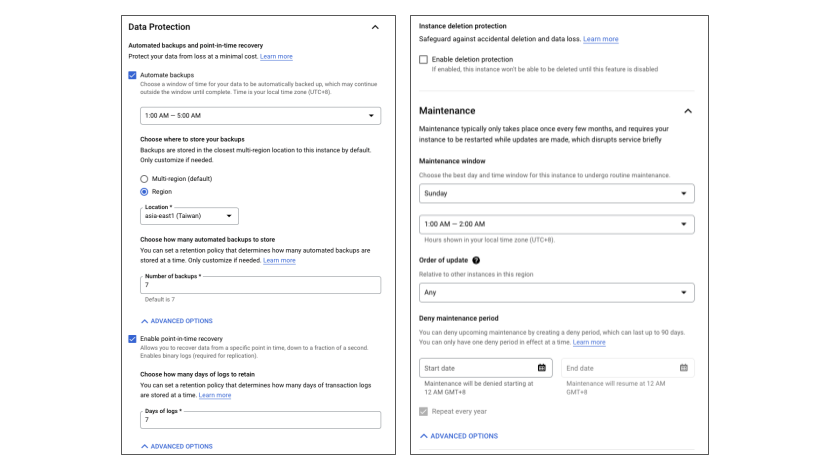830x470 pixels.
Task: Check Enable deletion protection checkbox
Action: (x=423, y=59)
